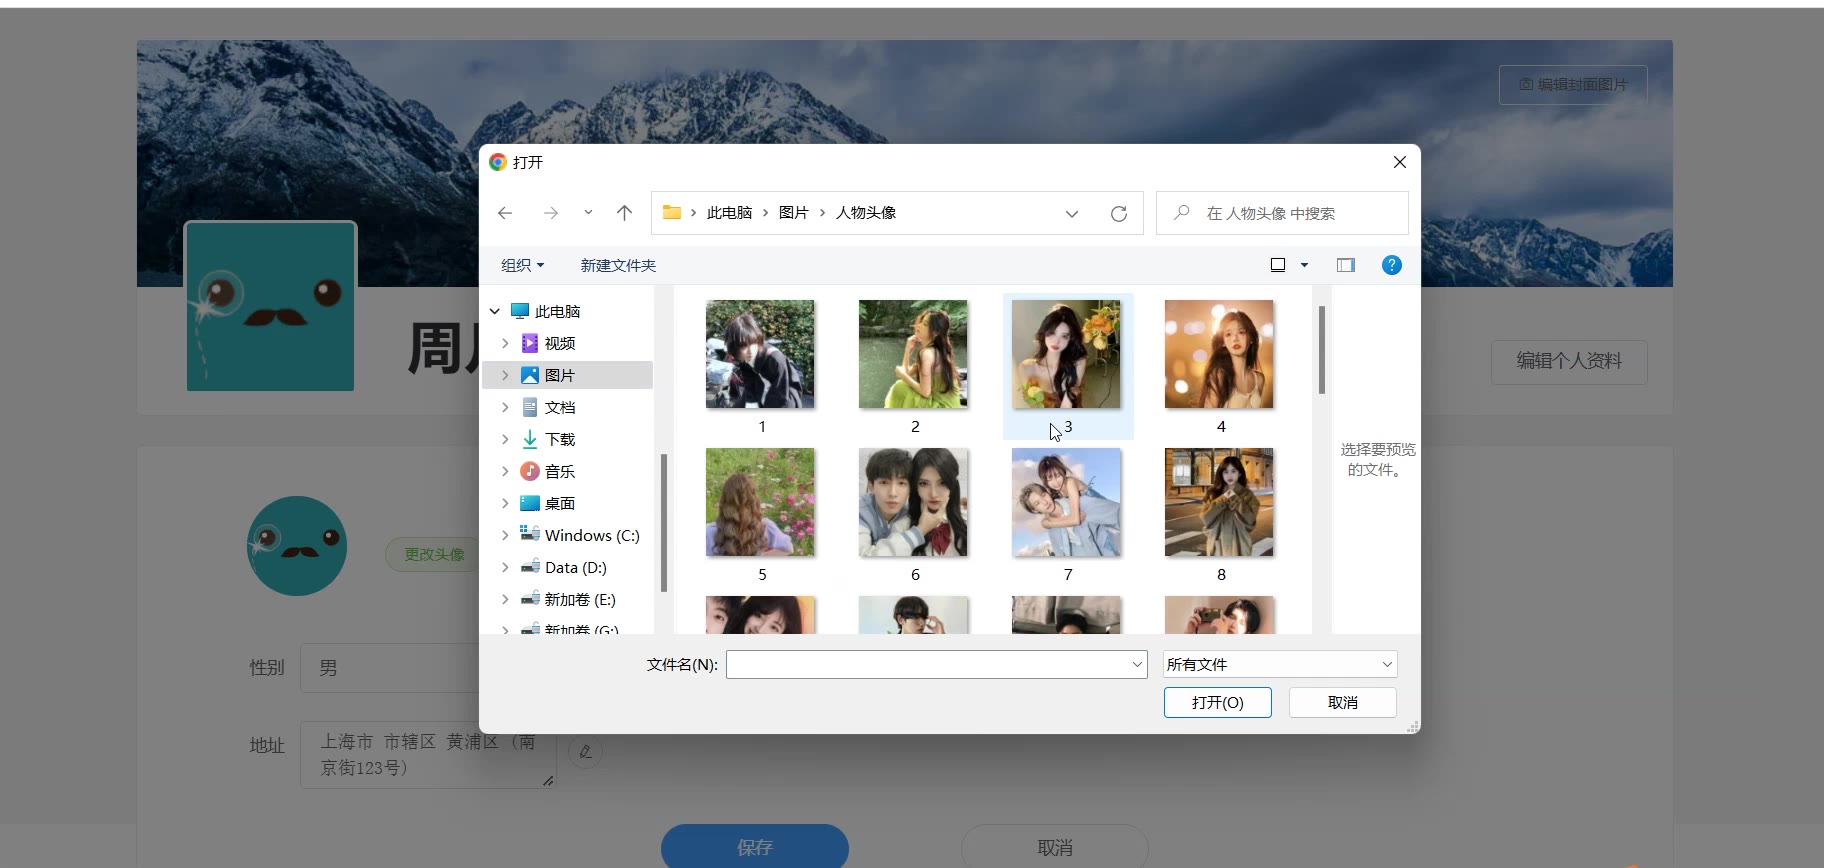Open the 所有文件 file type dropdown
1824x868 pixels.
point(1280,664)
